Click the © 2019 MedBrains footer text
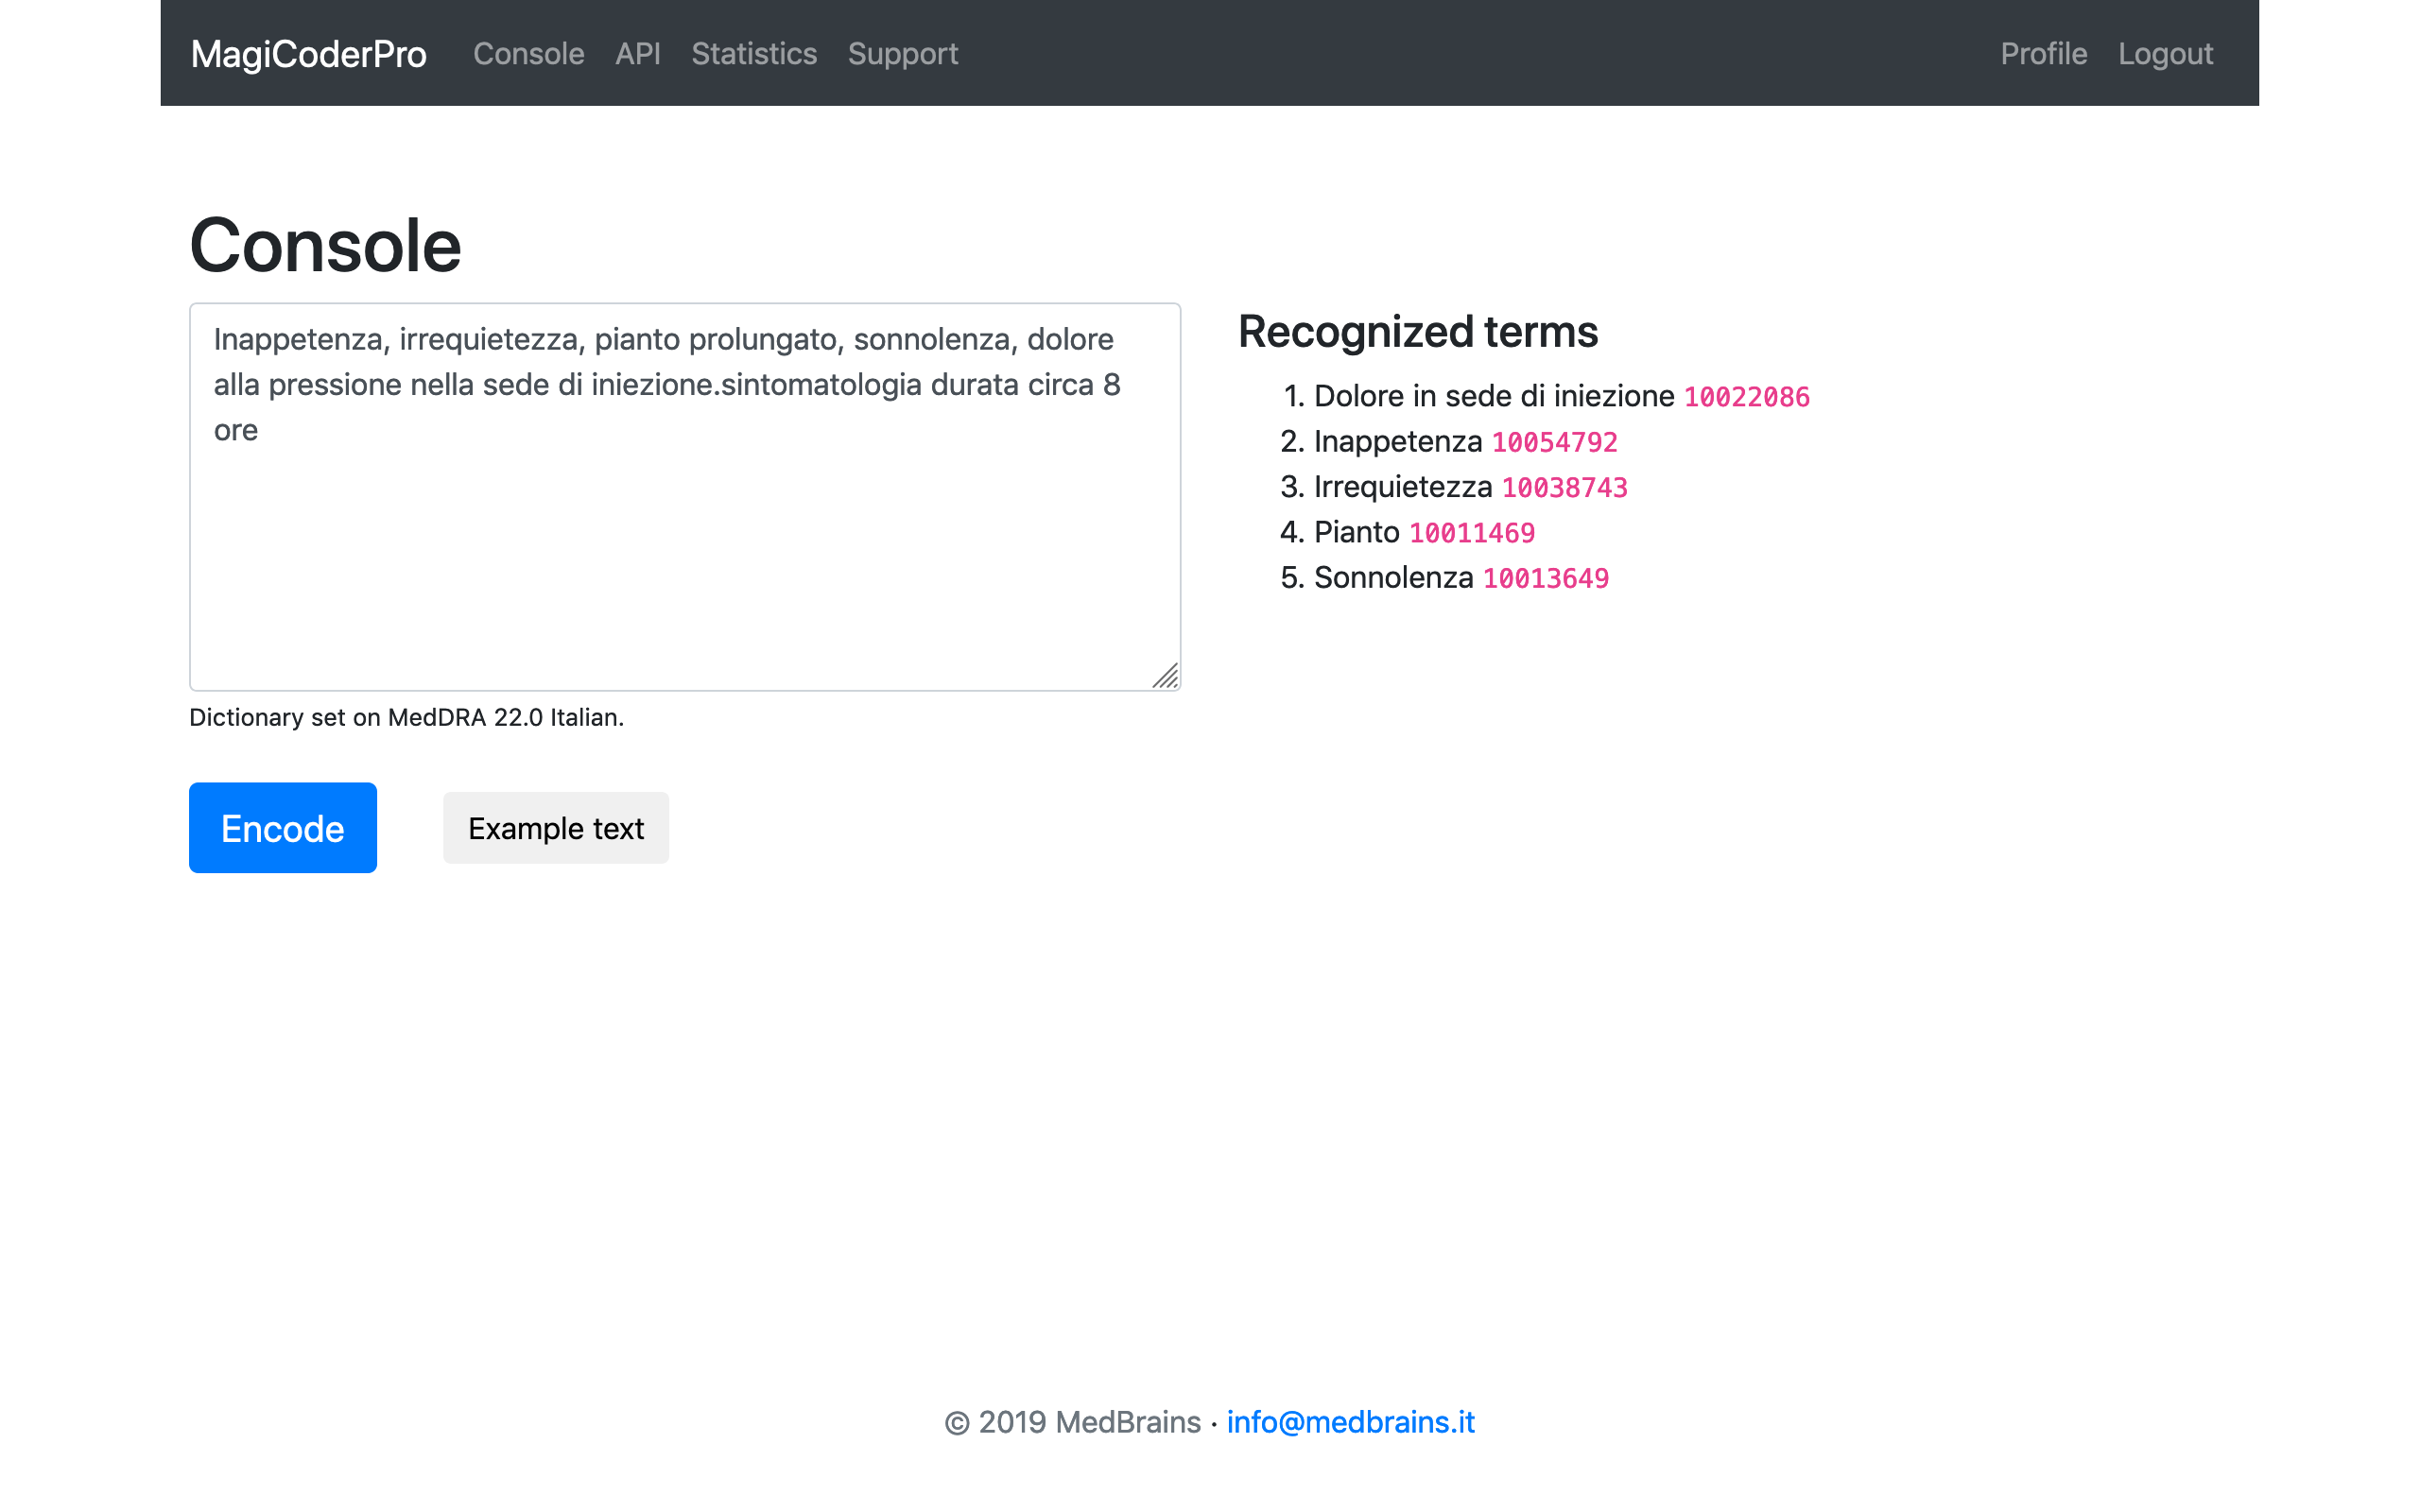This screenshot has height=1512, width=2420. (x=1072, y=1422)
